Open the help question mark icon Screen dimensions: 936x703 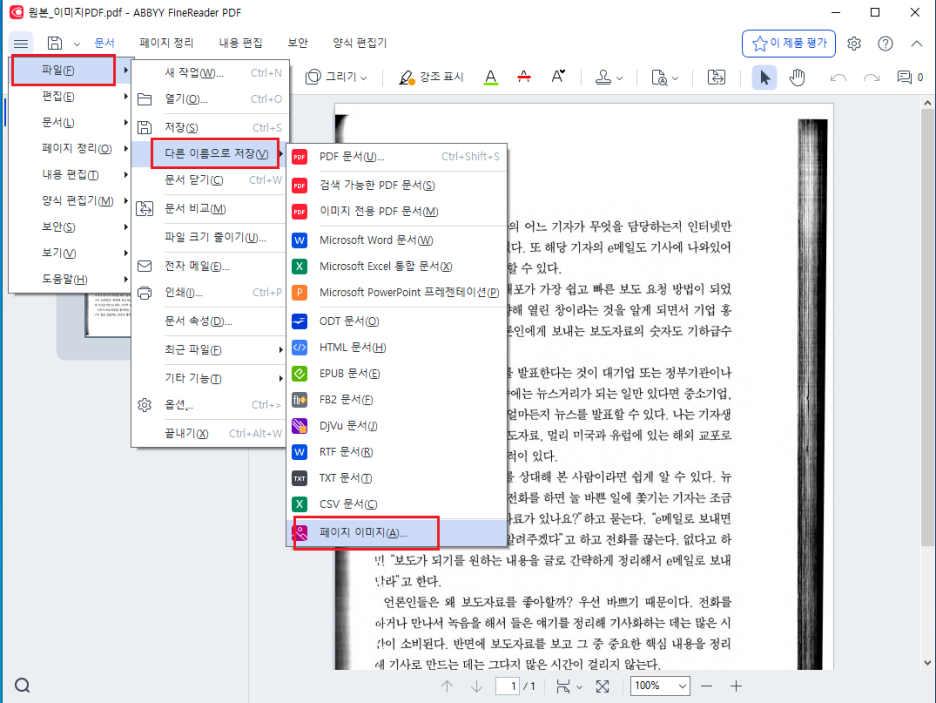point(885,44)
